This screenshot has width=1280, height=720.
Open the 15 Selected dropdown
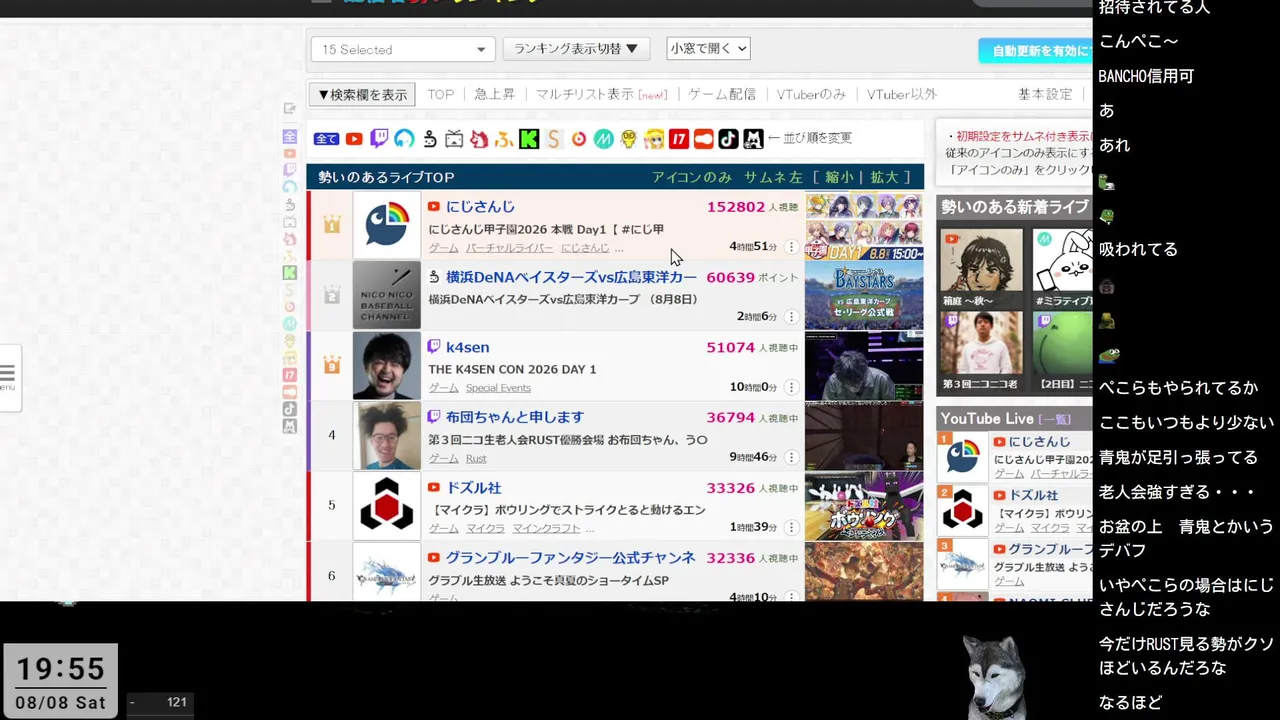[x=403, y=49]
